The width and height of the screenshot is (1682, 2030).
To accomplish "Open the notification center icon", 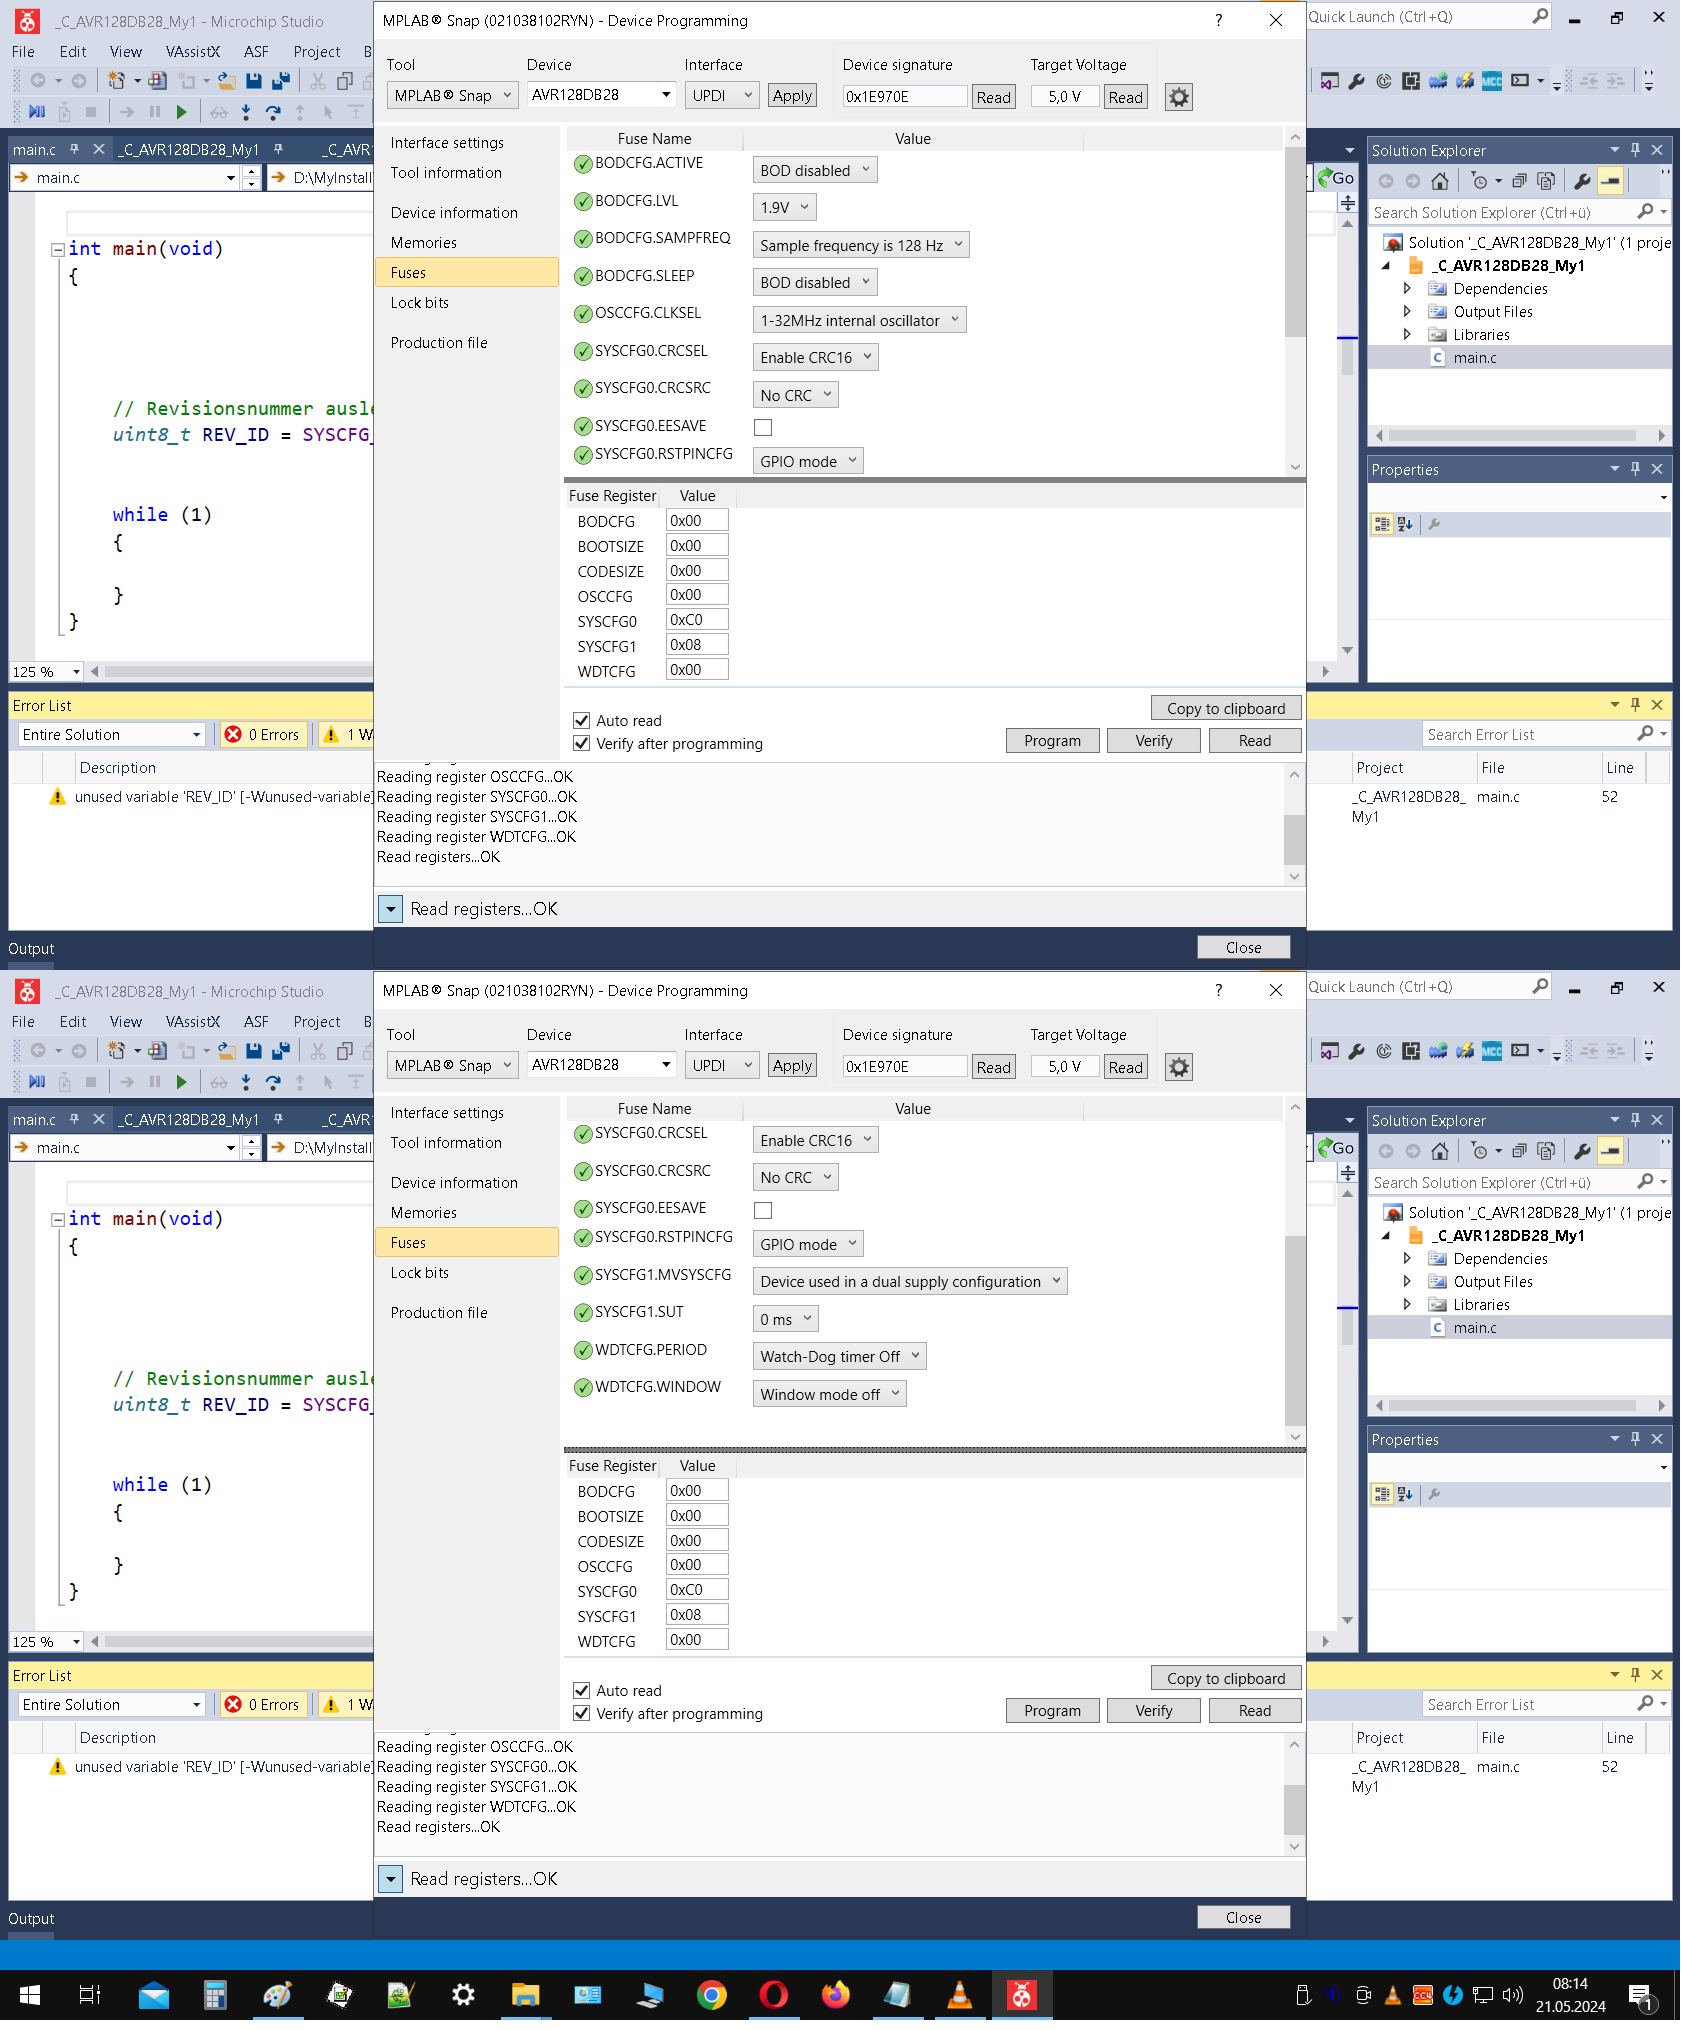I will point(1640,1996).
